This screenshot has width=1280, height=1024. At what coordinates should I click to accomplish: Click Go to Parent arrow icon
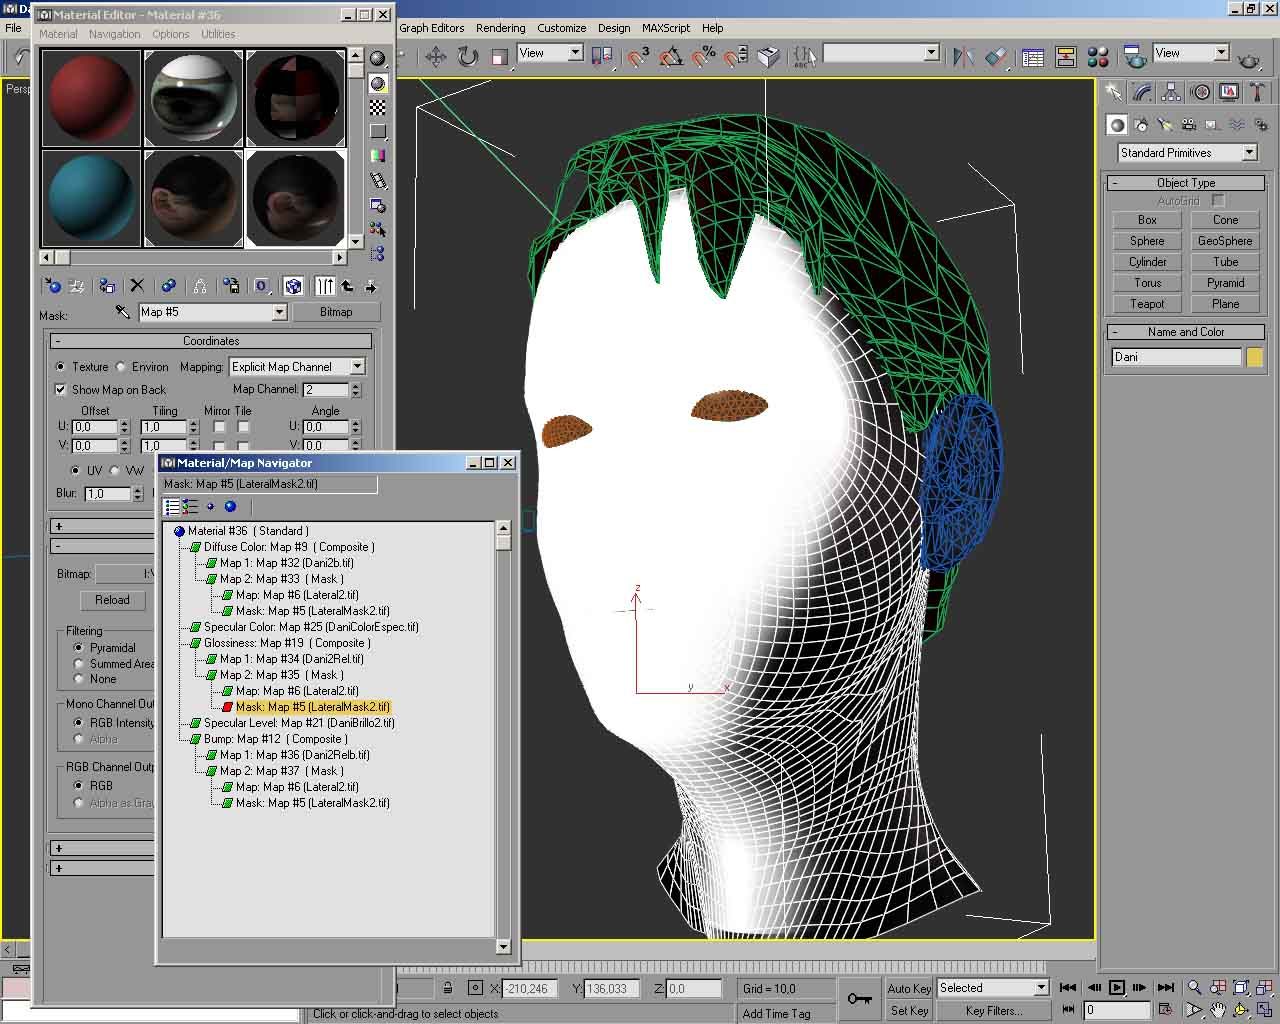[x=347, y=287]
